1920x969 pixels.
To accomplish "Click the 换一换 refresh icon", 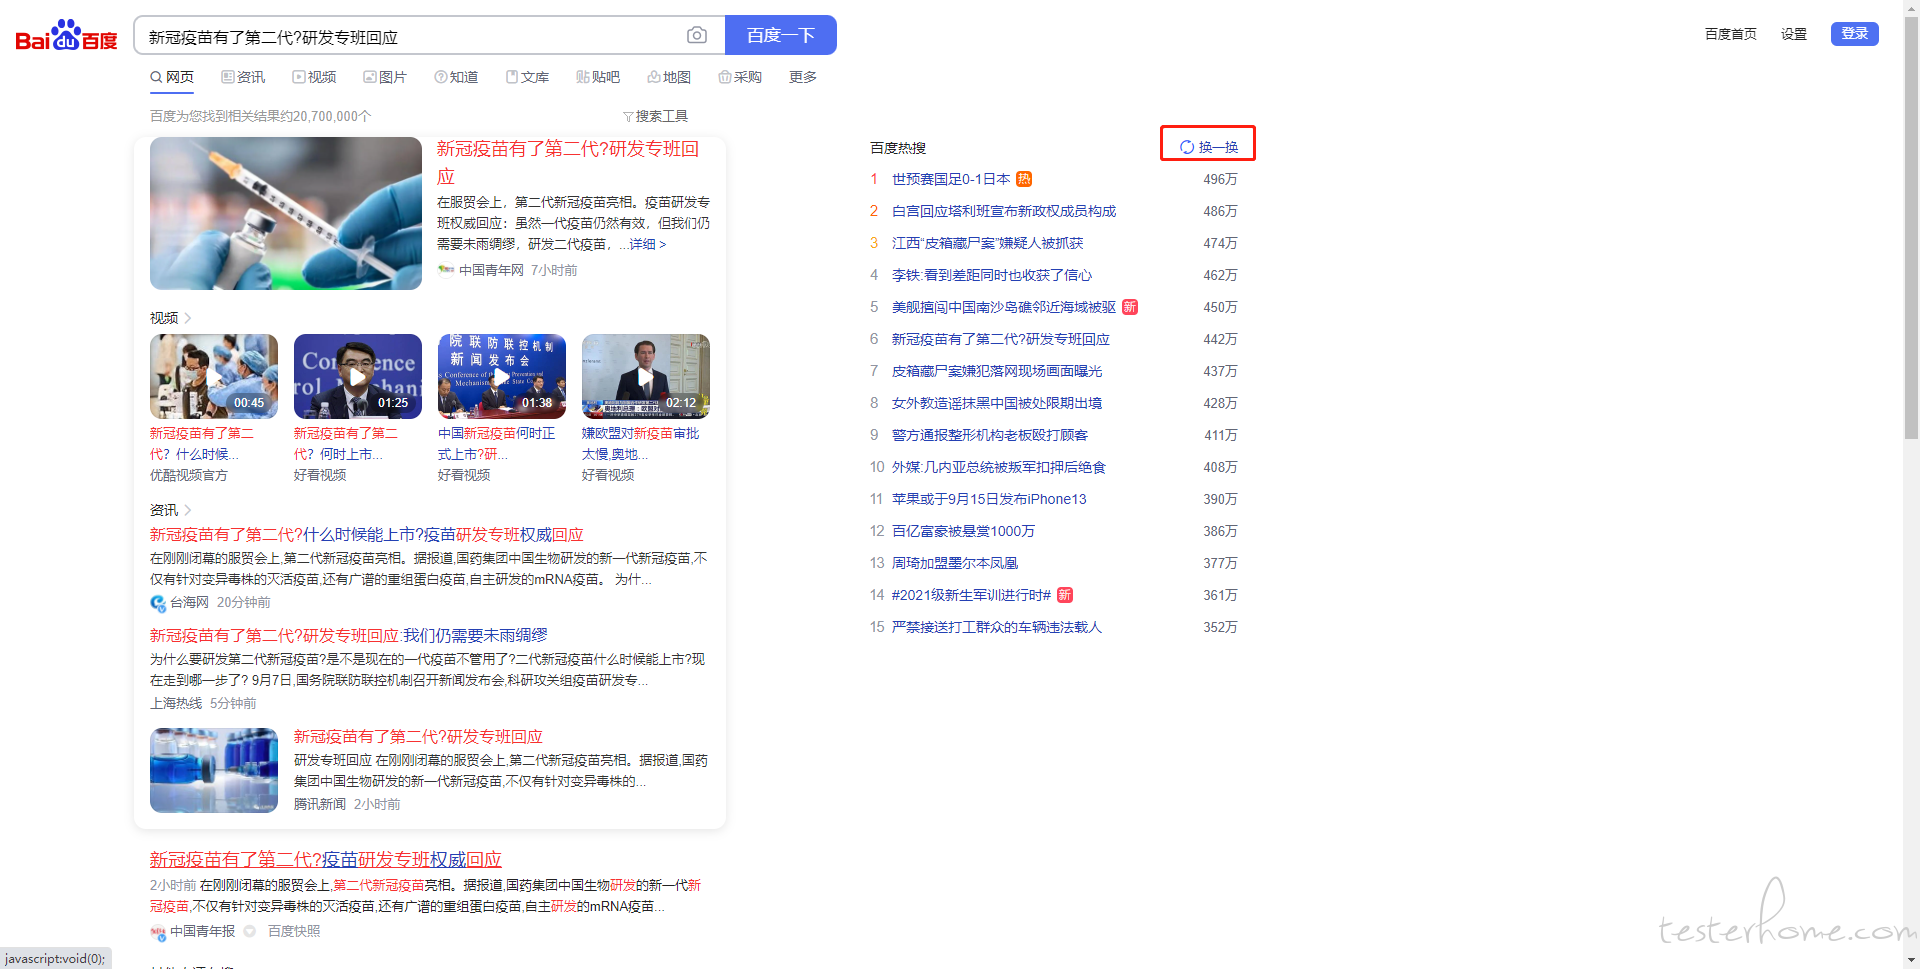I will [1187, 147].
